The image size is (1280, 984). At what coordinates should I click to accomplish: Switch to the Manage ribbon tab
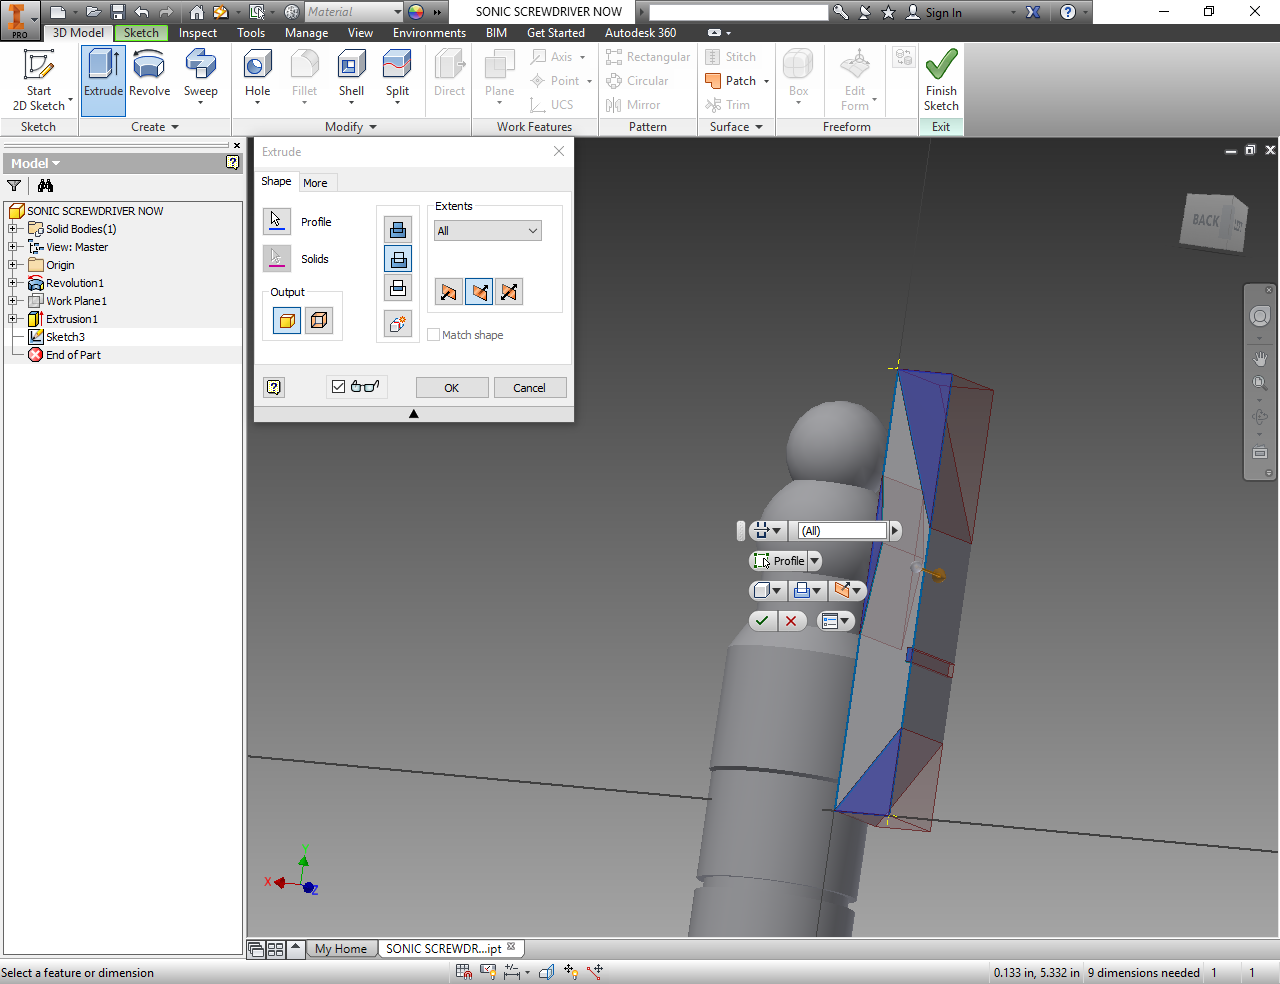click(x=306, y=33)
